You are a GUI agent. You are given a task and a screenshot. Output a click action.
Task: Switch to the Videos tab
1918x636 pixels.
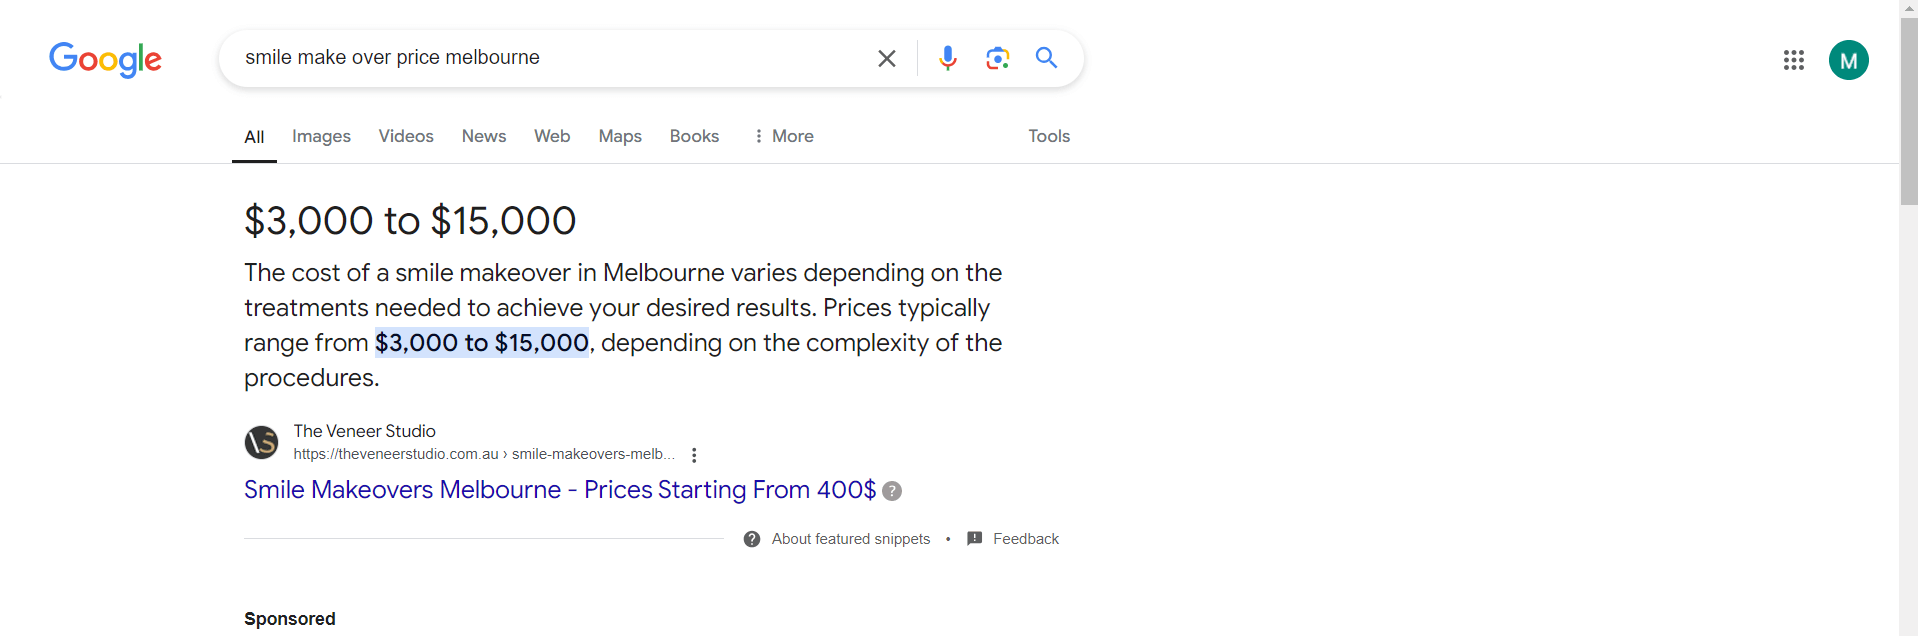tap(406, 136)
